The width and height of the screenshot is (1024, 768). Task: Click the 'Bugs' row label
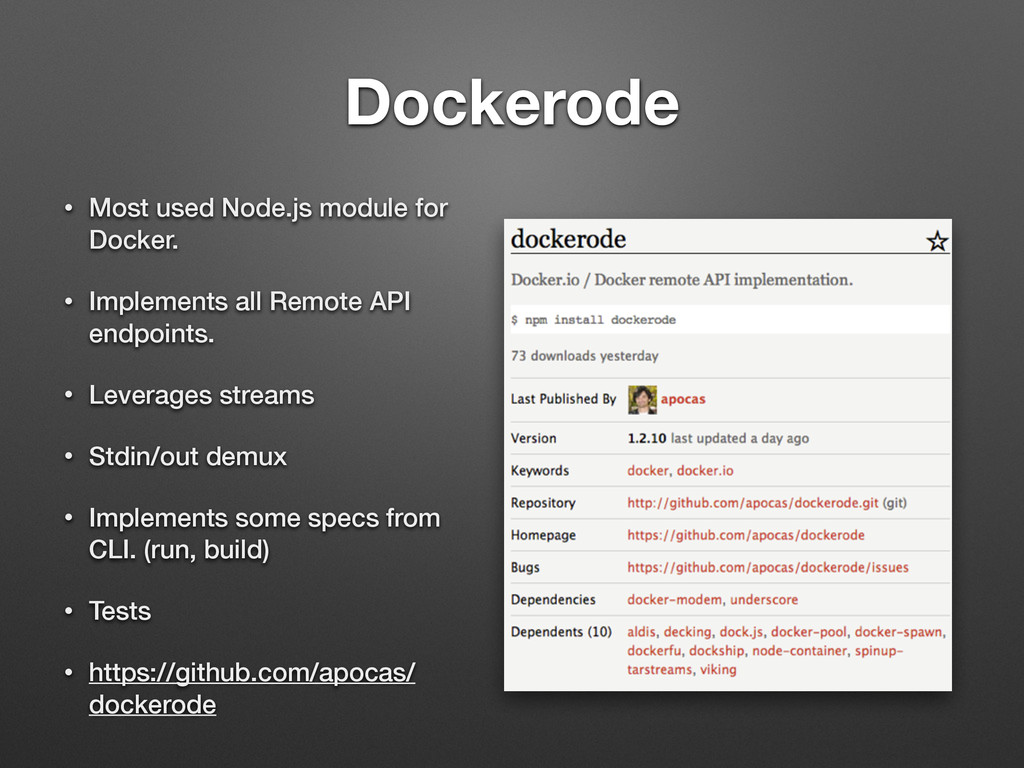525,568
